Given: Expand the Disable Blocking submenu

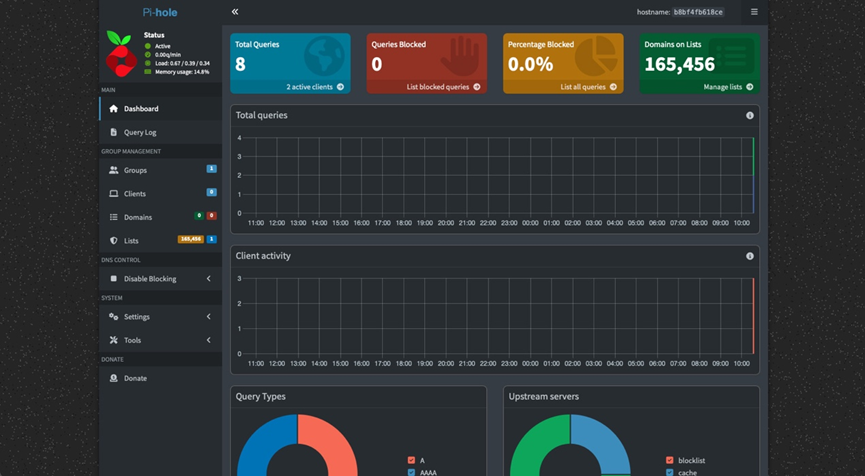Looking at the screenshot, I should point(208,279).
